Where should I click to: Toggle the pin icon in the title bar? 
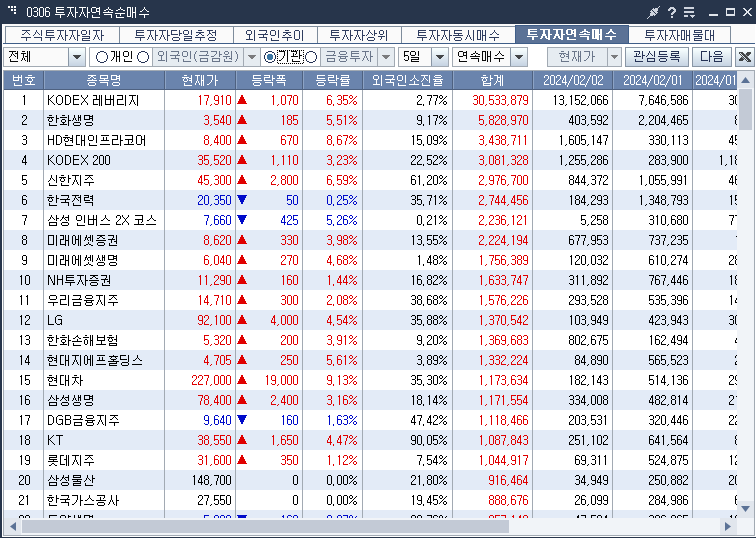click(x=653, y=12)
